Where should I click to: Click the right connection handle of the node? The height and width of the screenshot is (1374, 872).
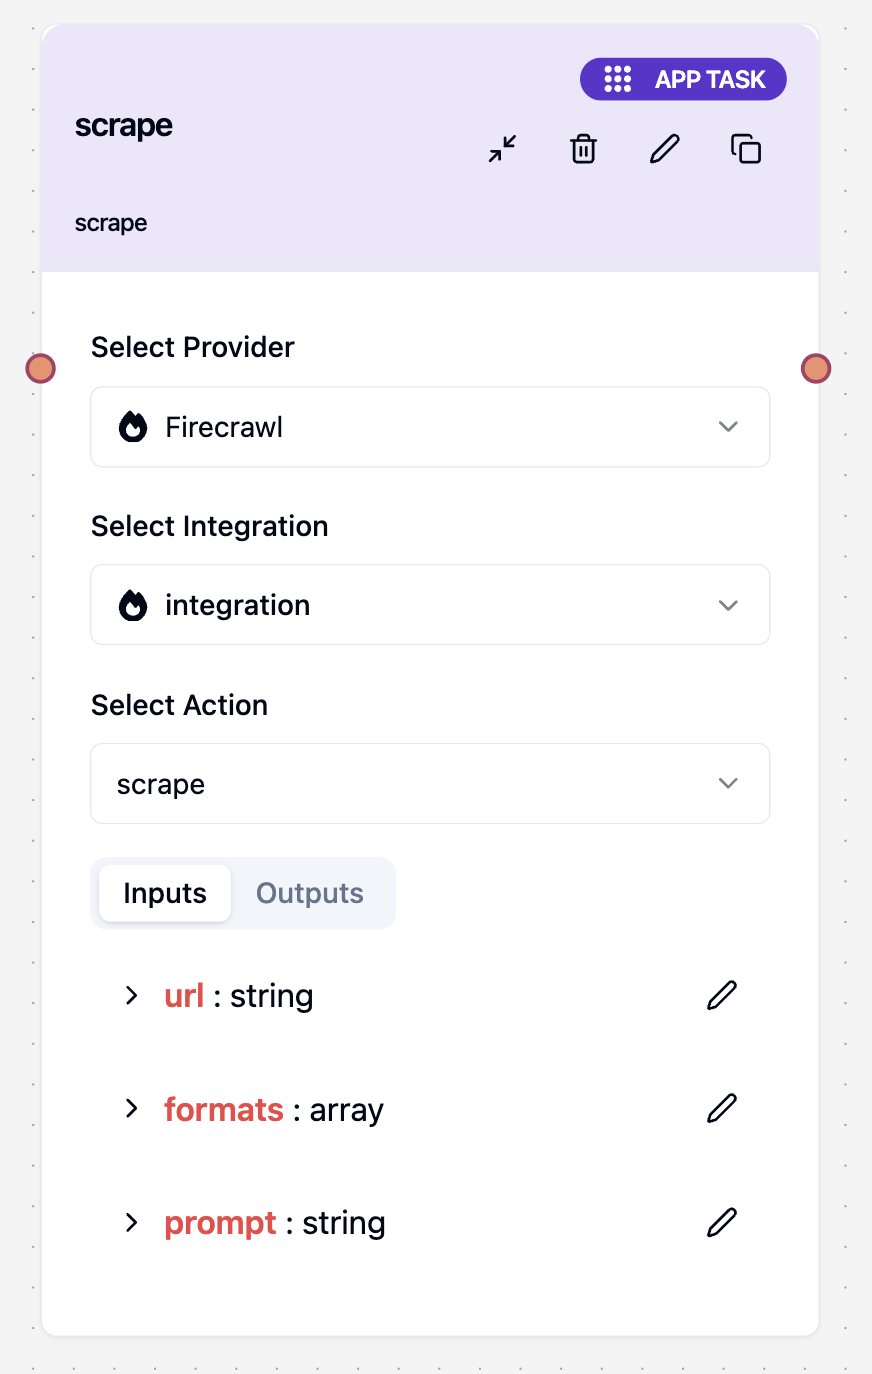(x=816, y=368)
